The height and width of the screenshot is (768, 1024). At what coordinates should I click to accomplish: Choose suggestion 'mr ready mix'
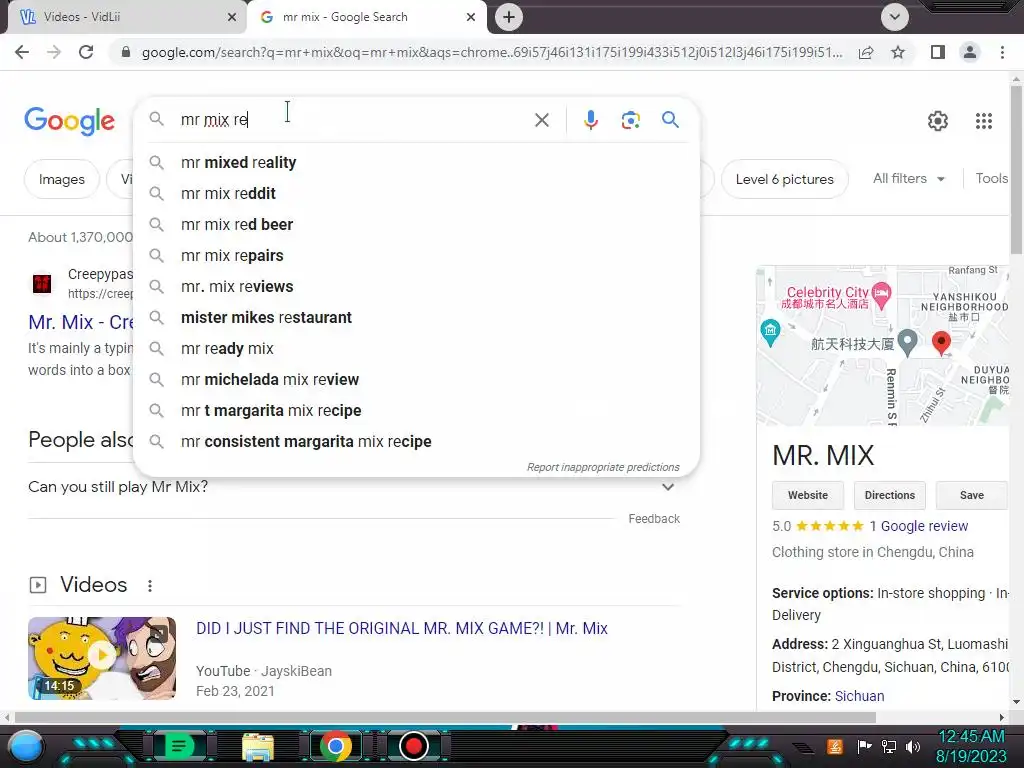416,349
